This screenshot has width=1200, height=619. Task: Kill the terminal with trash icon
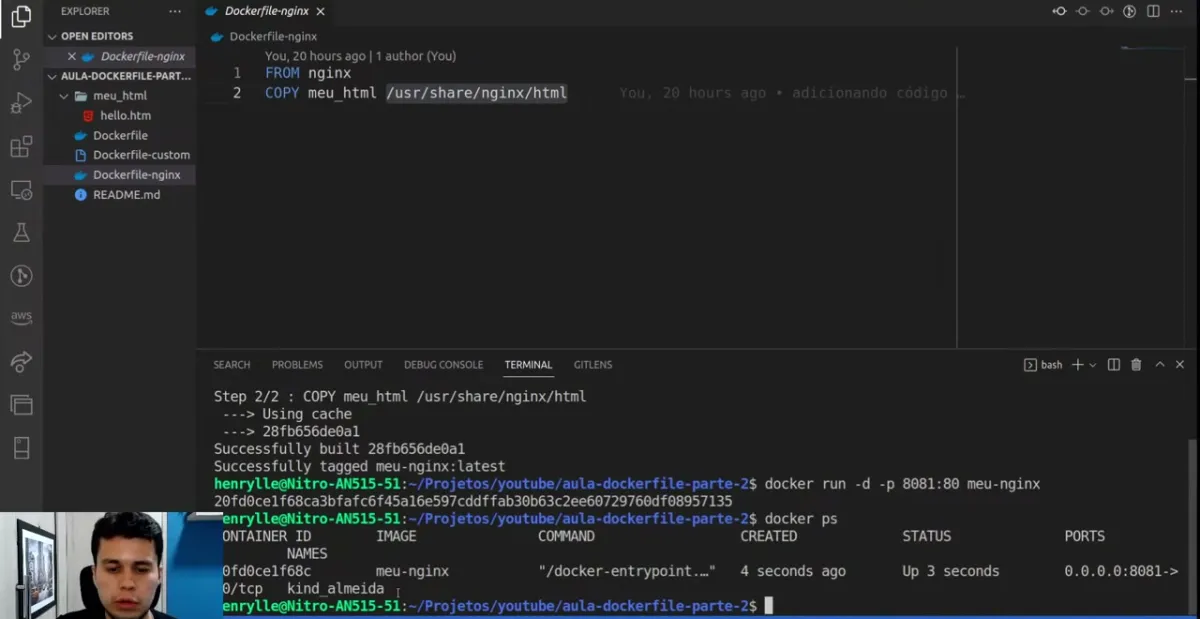point(1136,365)
